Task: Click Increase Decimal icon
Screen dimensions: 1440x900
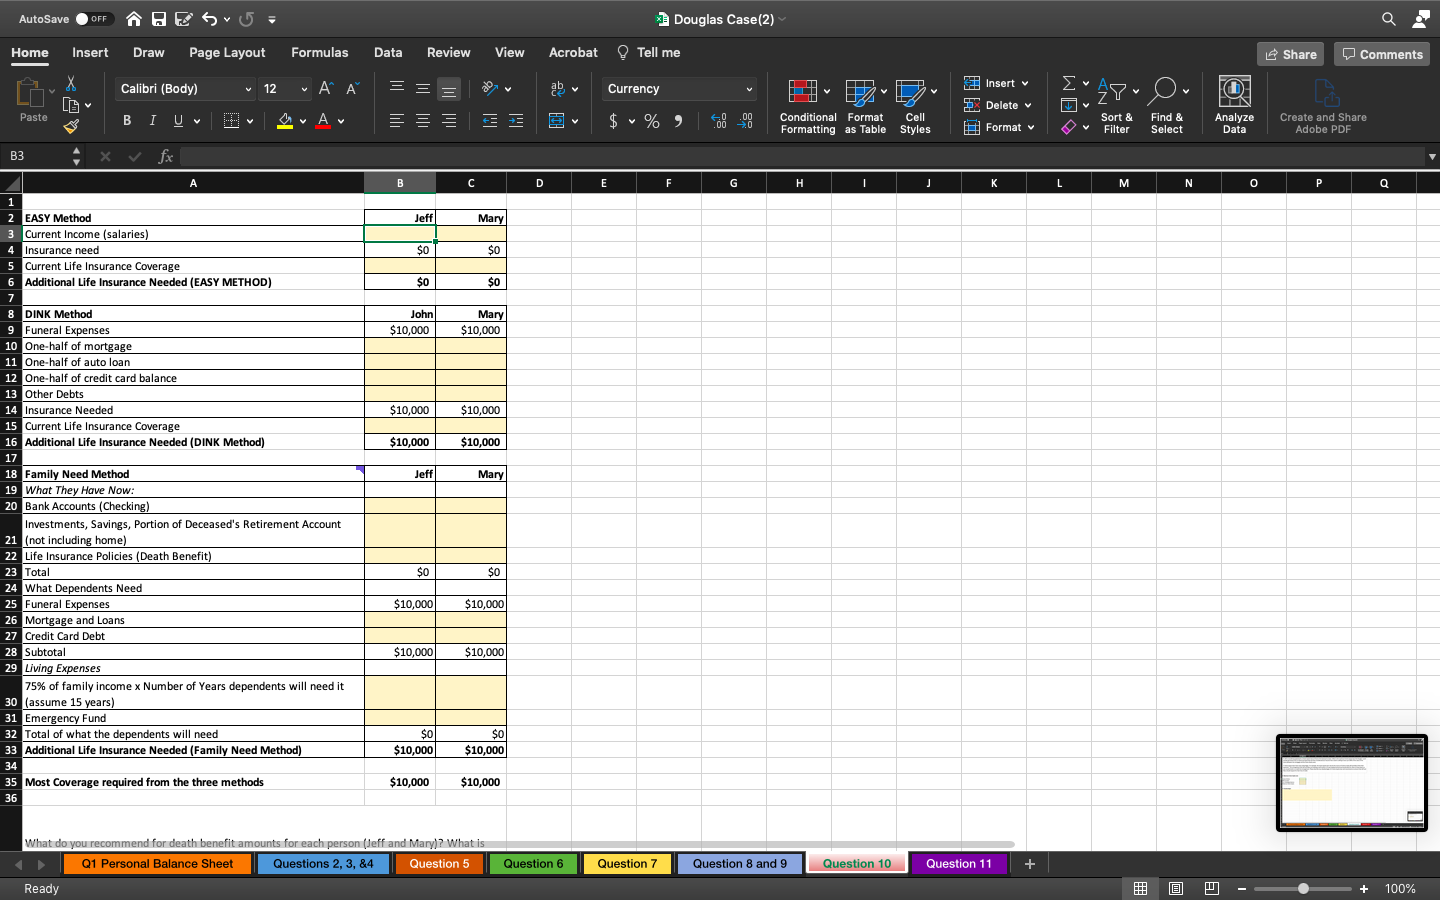Action: 718,121
